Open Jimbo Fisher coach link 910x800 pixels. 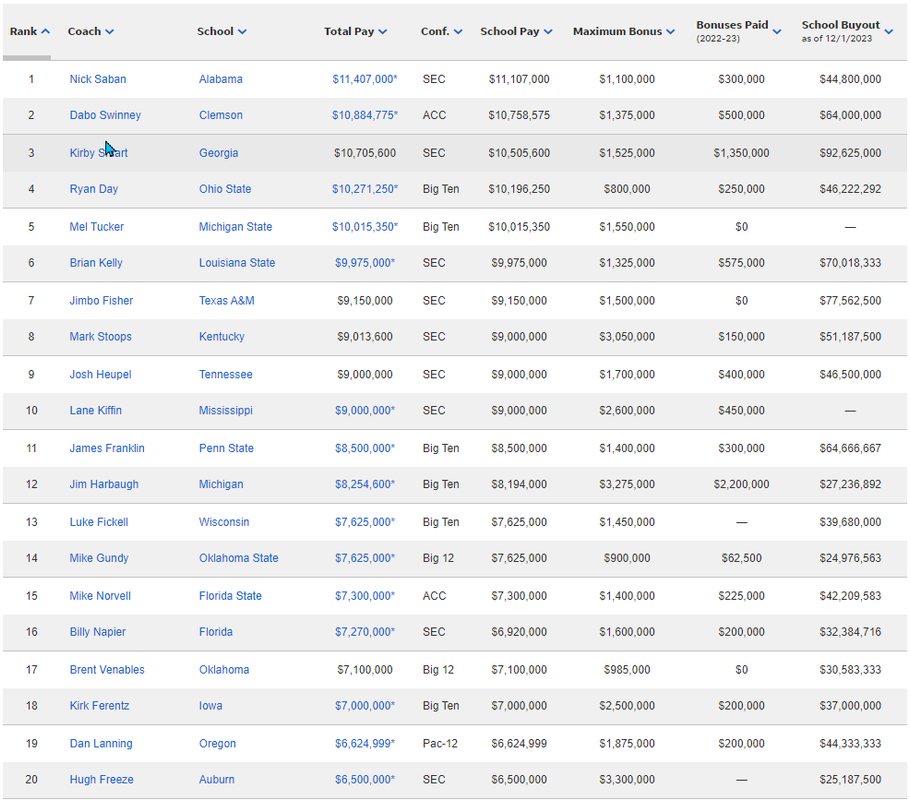click(101, 300)
